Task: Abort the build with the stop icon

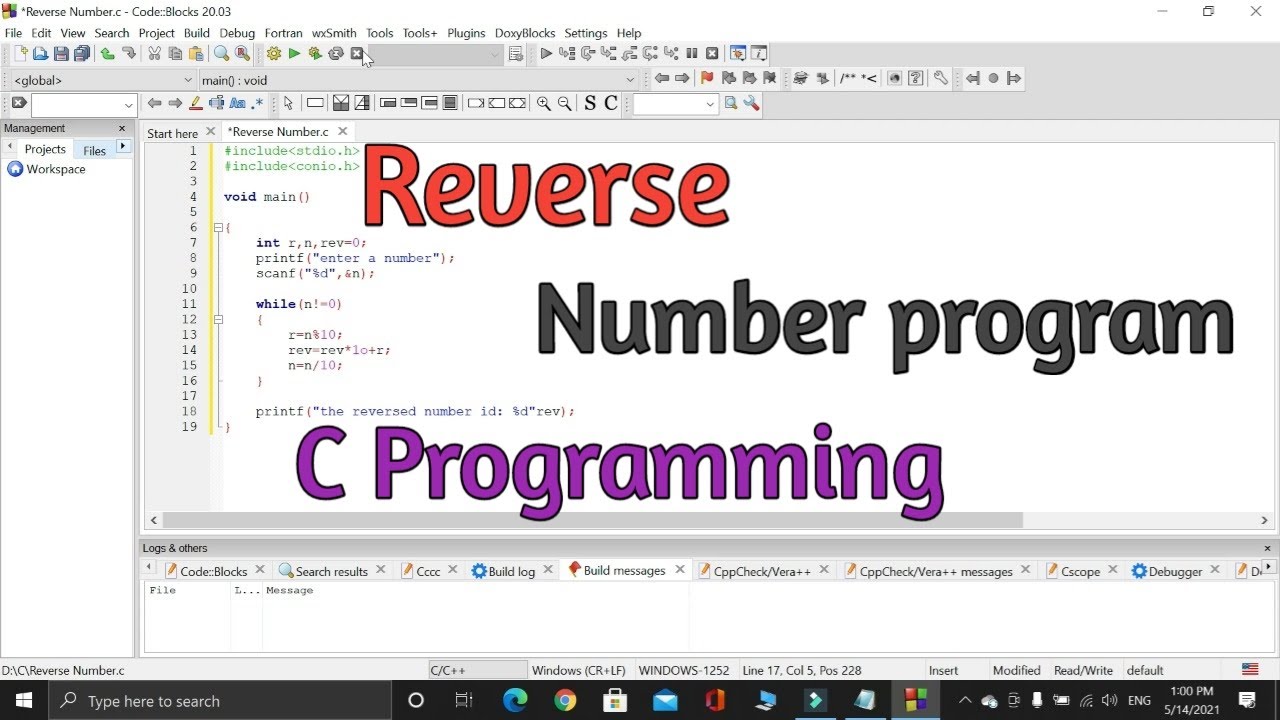Action: coord(356,54)
